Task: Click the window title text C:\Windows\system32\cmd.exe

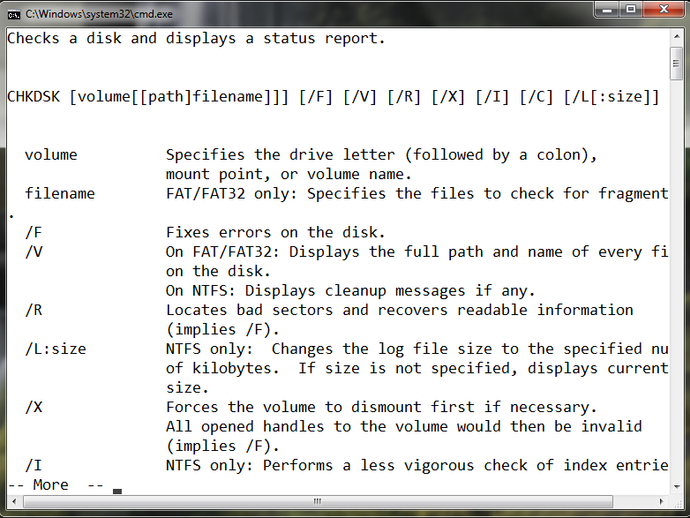Action: pos(99,14)
